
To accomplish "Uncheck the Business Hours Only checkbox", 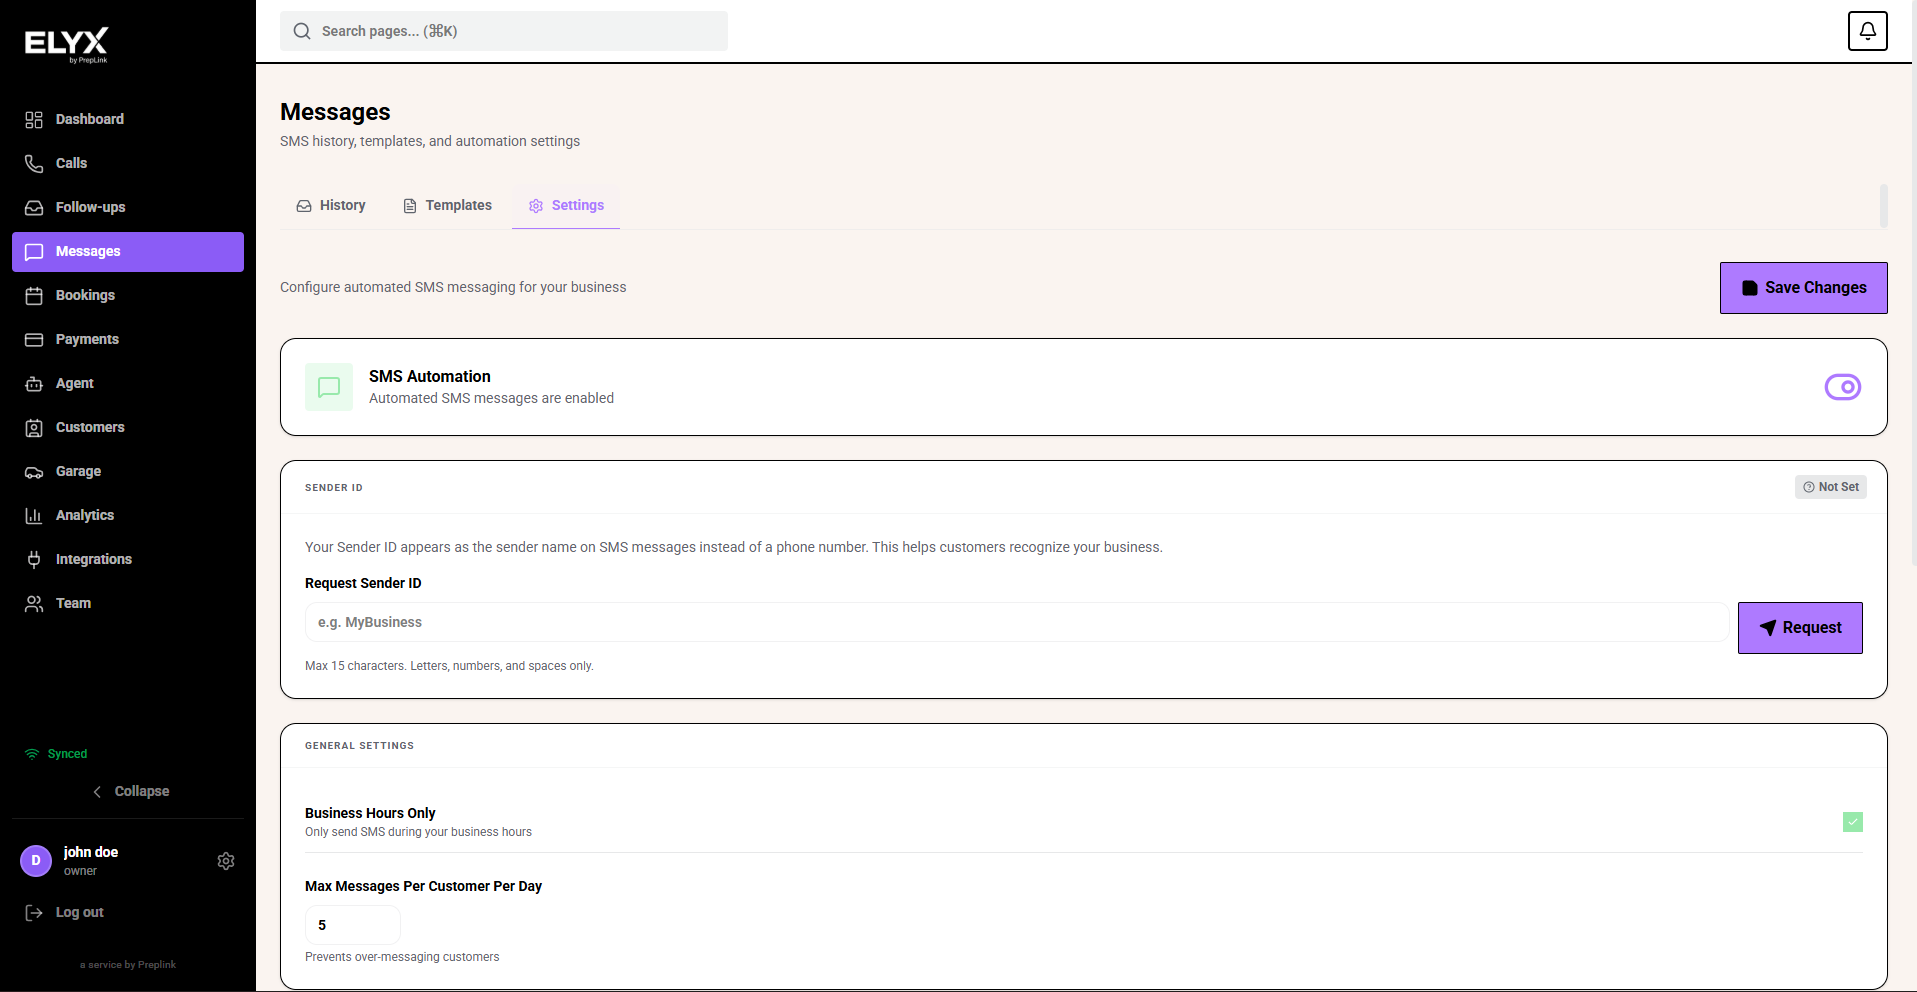I will 1853,822.
